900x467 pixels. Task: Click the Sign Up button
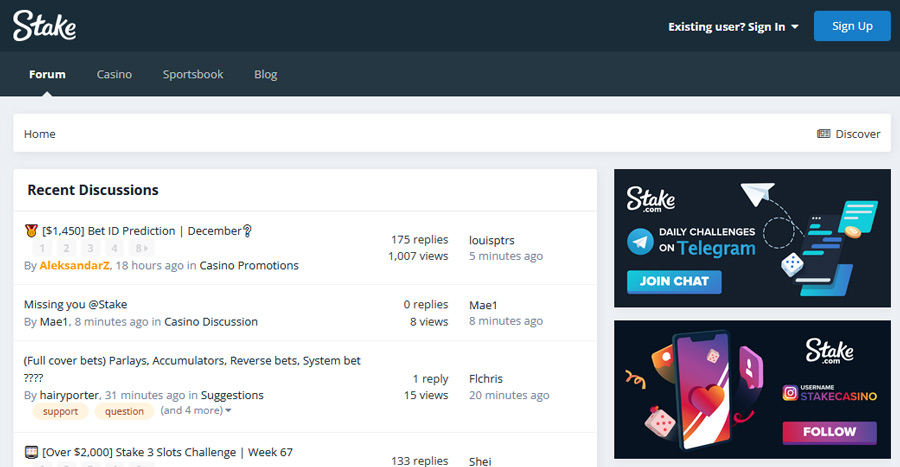[x=852, y=26]
